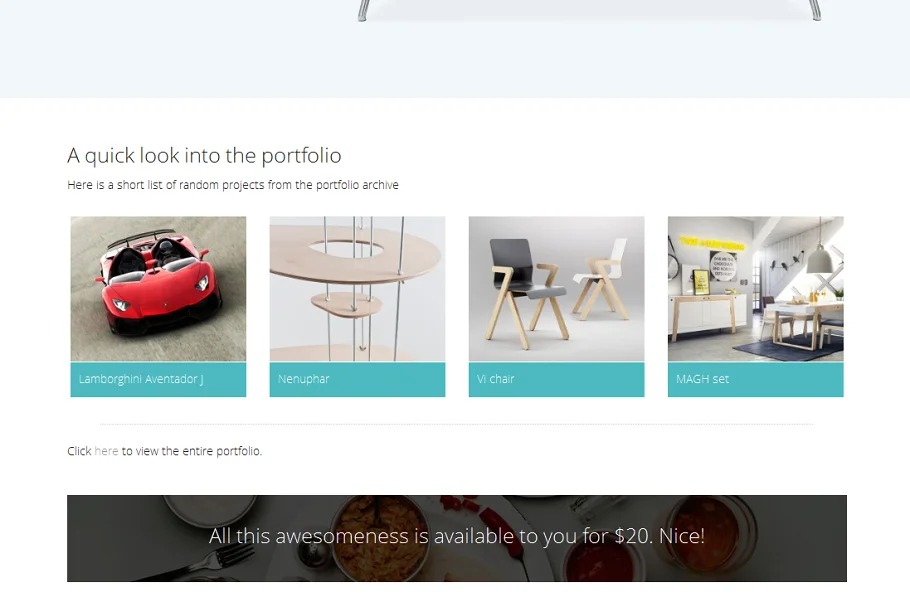This screenshot has width=910, height=607.
Task: Select the random projects subtitle text
Action: coord(233,185)
